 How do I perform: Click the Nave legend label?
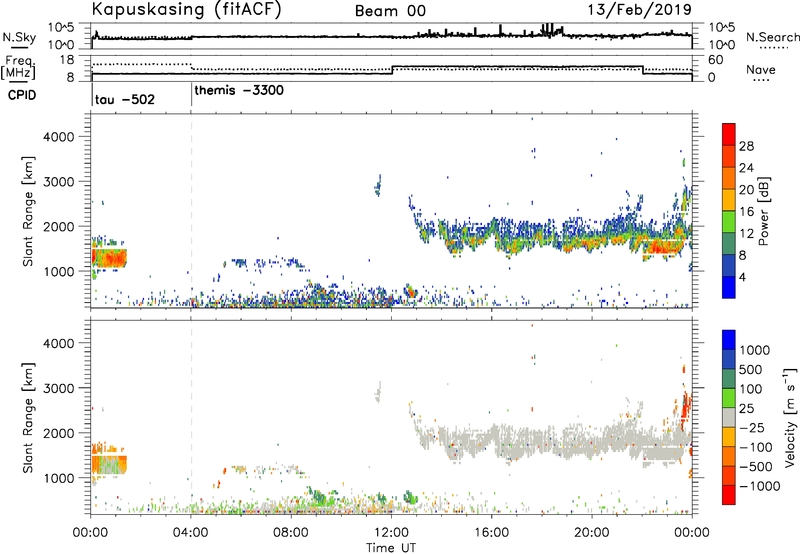click(x=761, y=69)
